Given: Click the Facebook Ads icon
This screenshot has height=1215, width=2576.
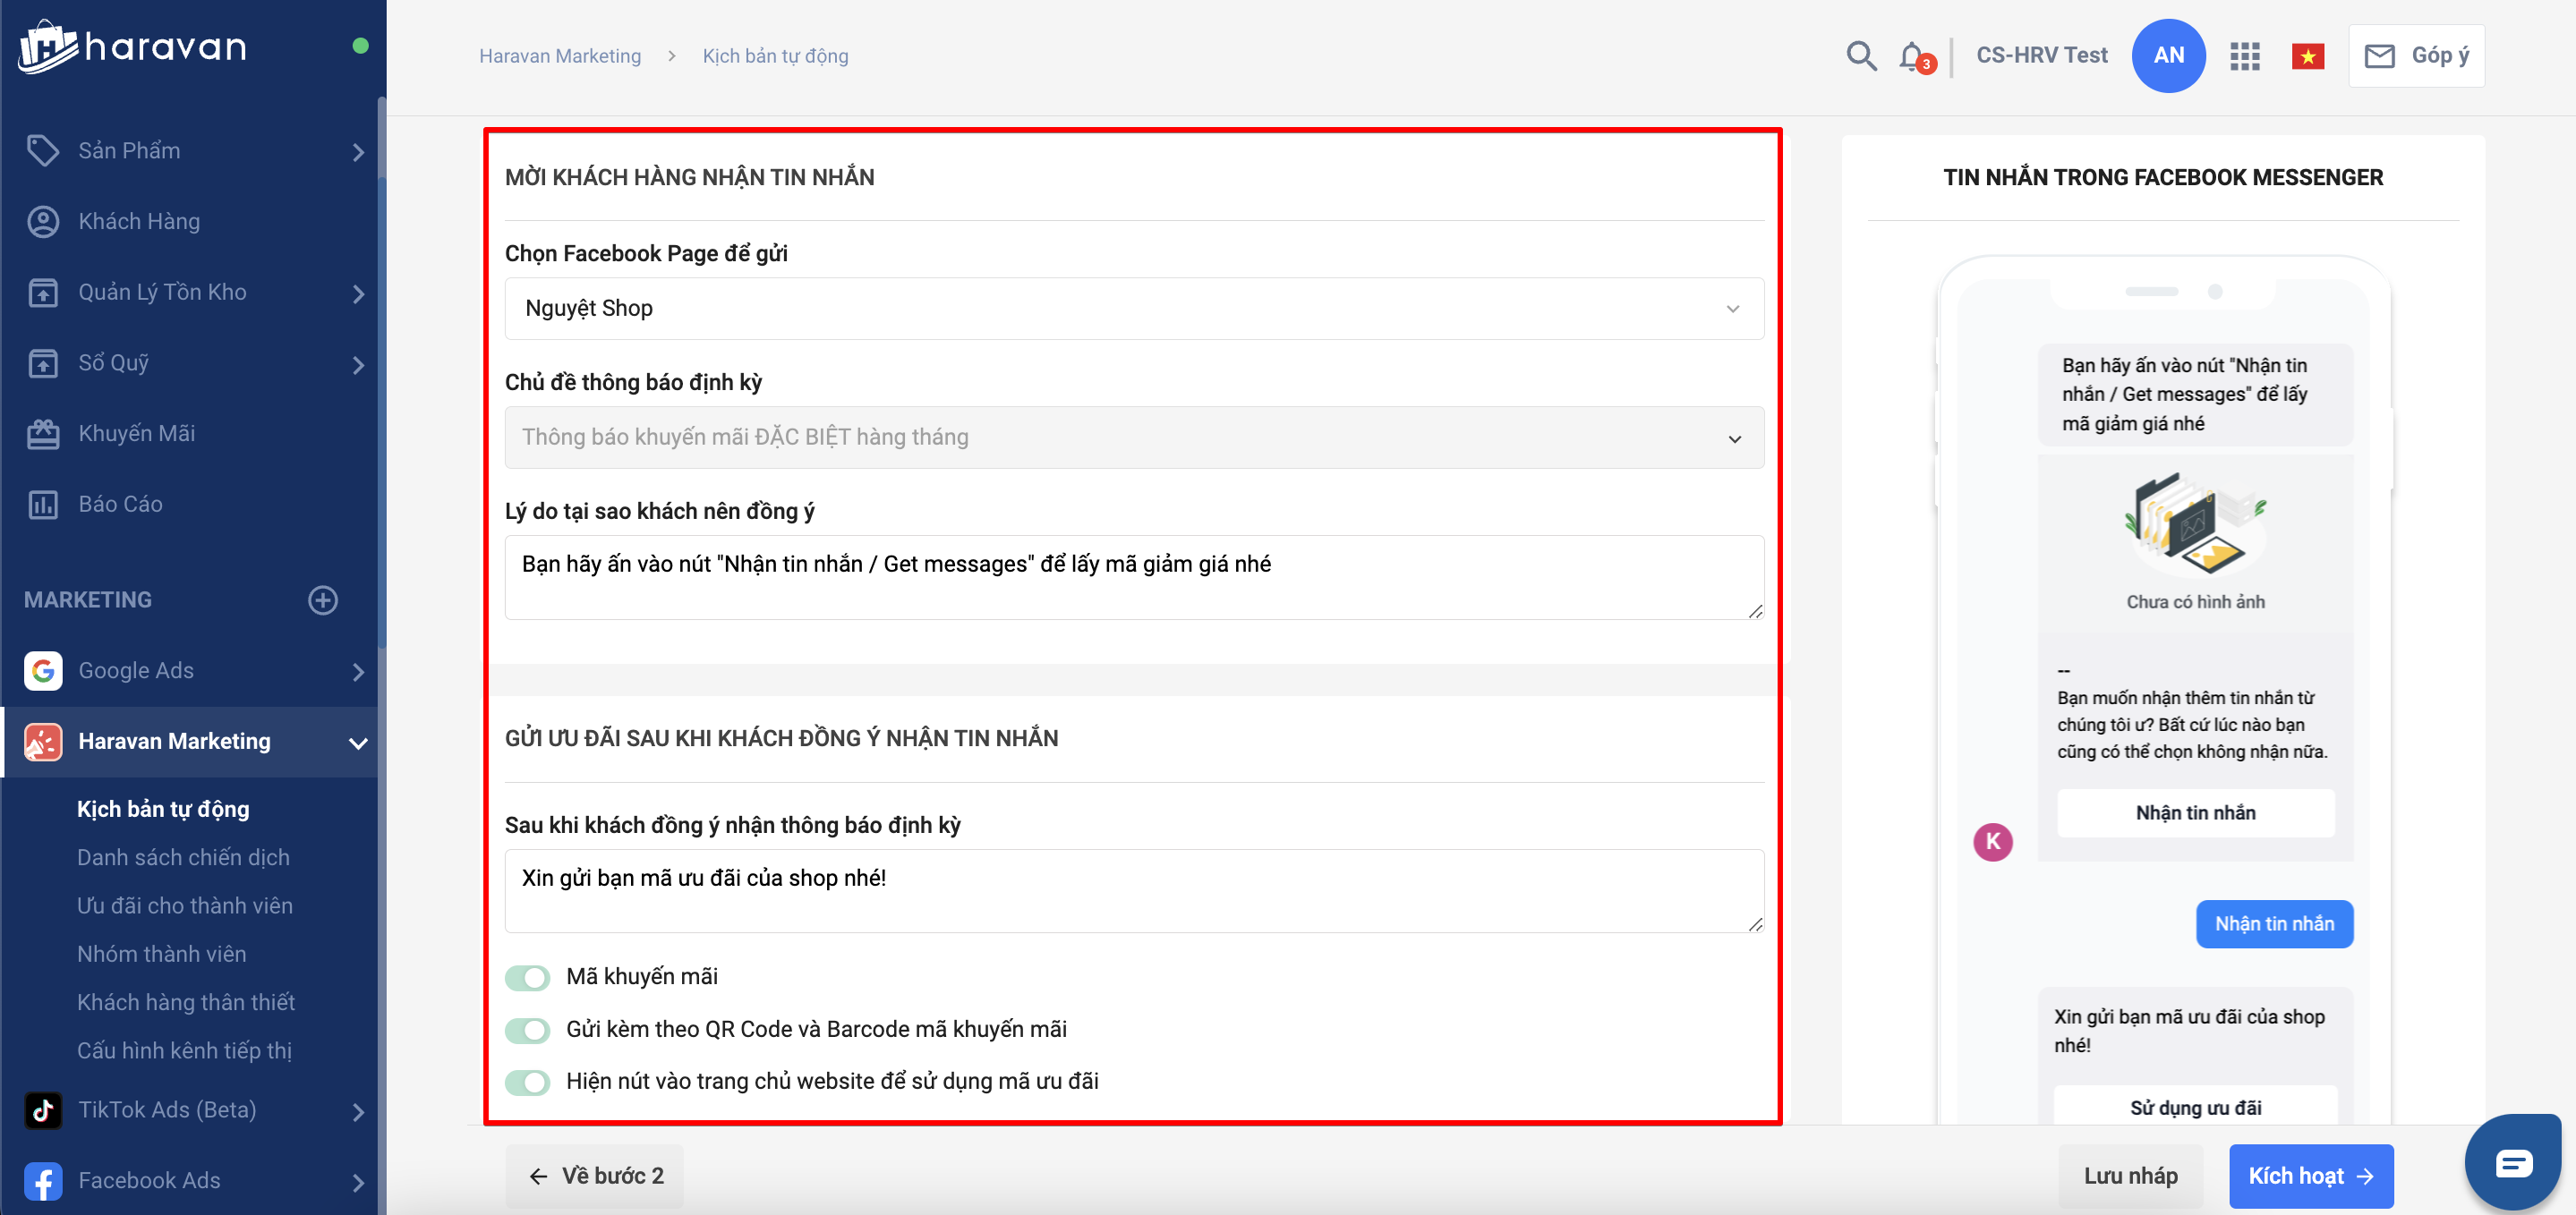Looking at the screenshot, I should point(43,1181).
